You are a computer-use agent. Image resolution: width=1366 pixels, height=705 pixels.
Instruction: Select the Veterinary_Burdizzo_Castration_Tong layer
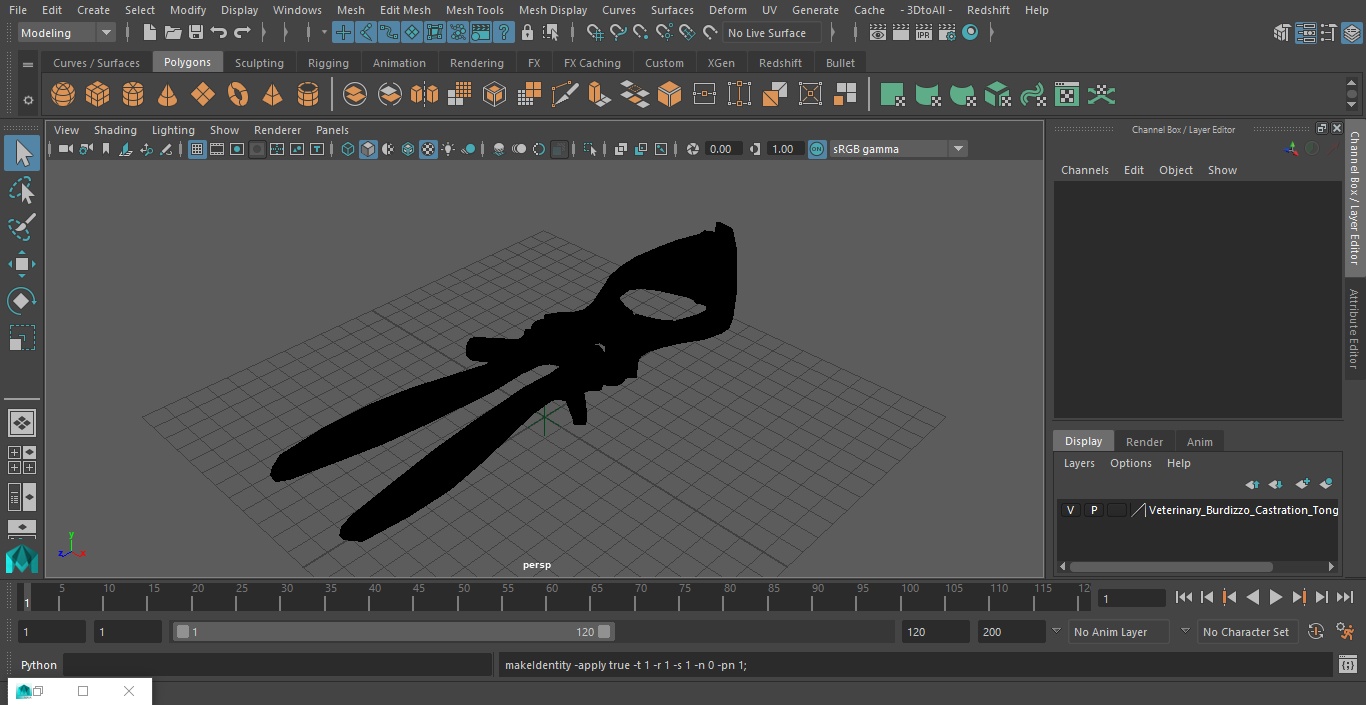click(x=1242, y=510)
